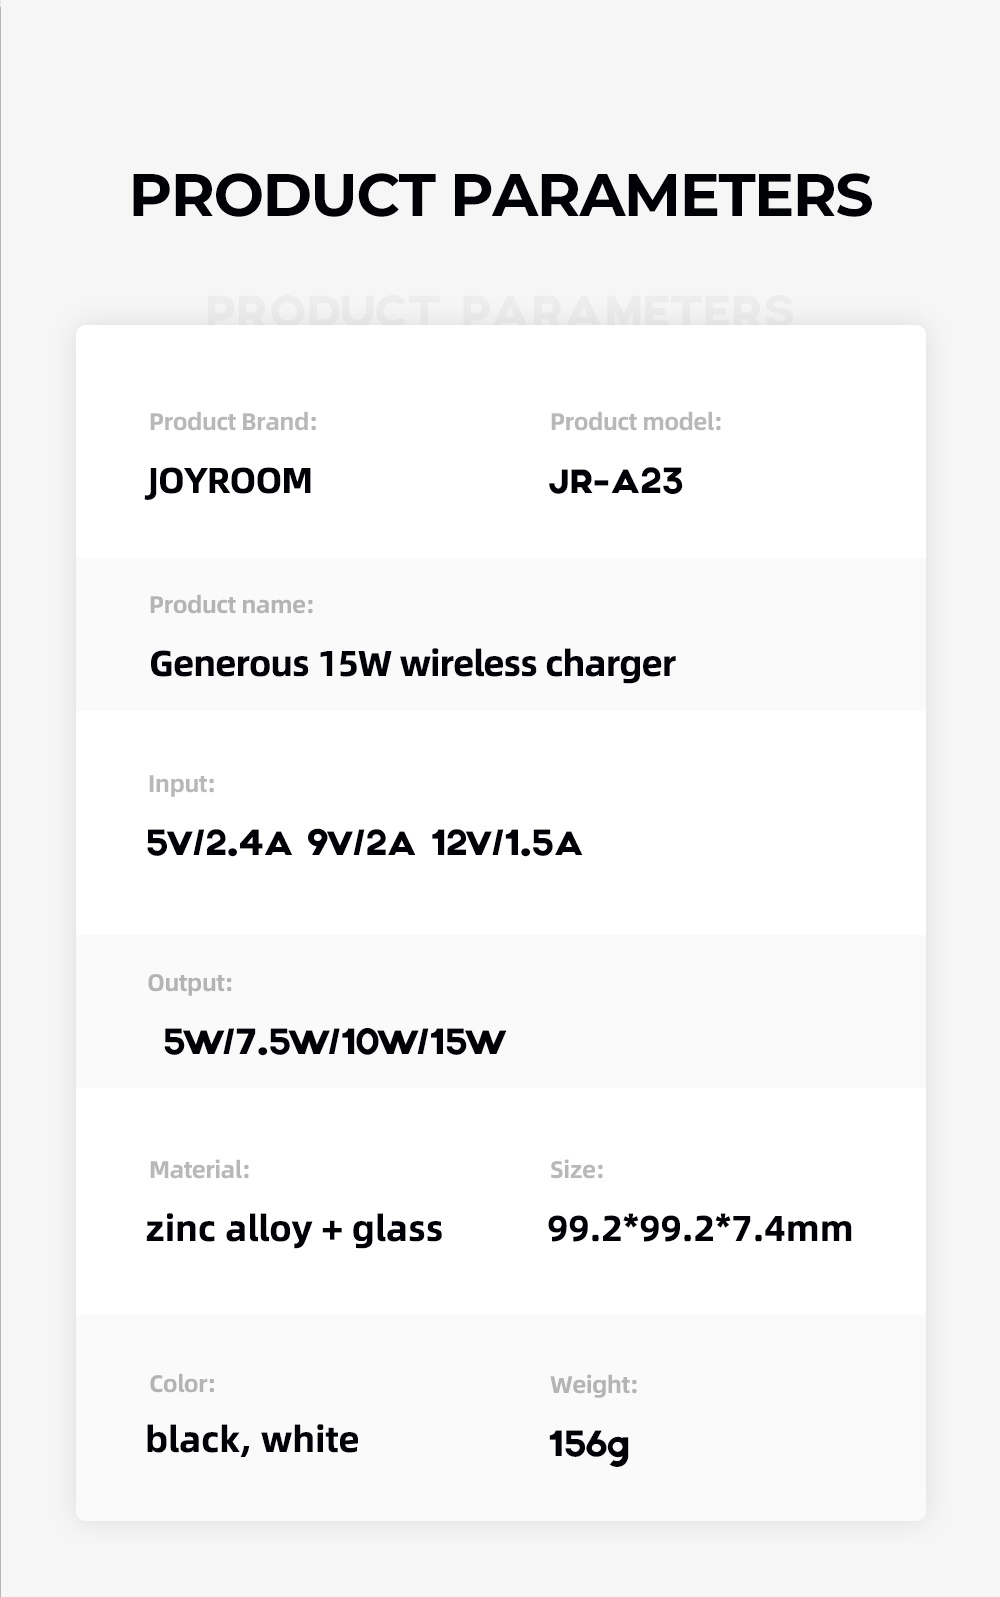This screenshot has height=1597, width=1000.
Task: Select the 99.2*99.2*7.4mm dimensions text
Action: click(700, 1229)
